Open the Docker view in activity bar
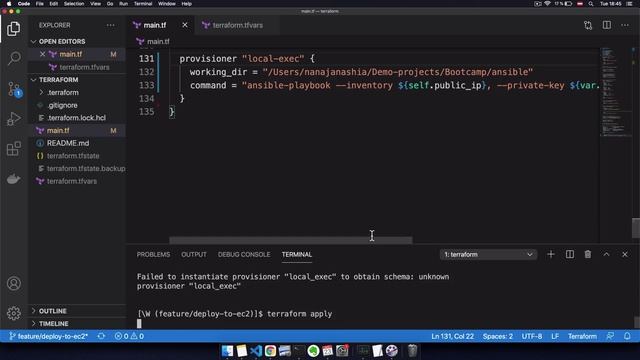 [13, 179]
